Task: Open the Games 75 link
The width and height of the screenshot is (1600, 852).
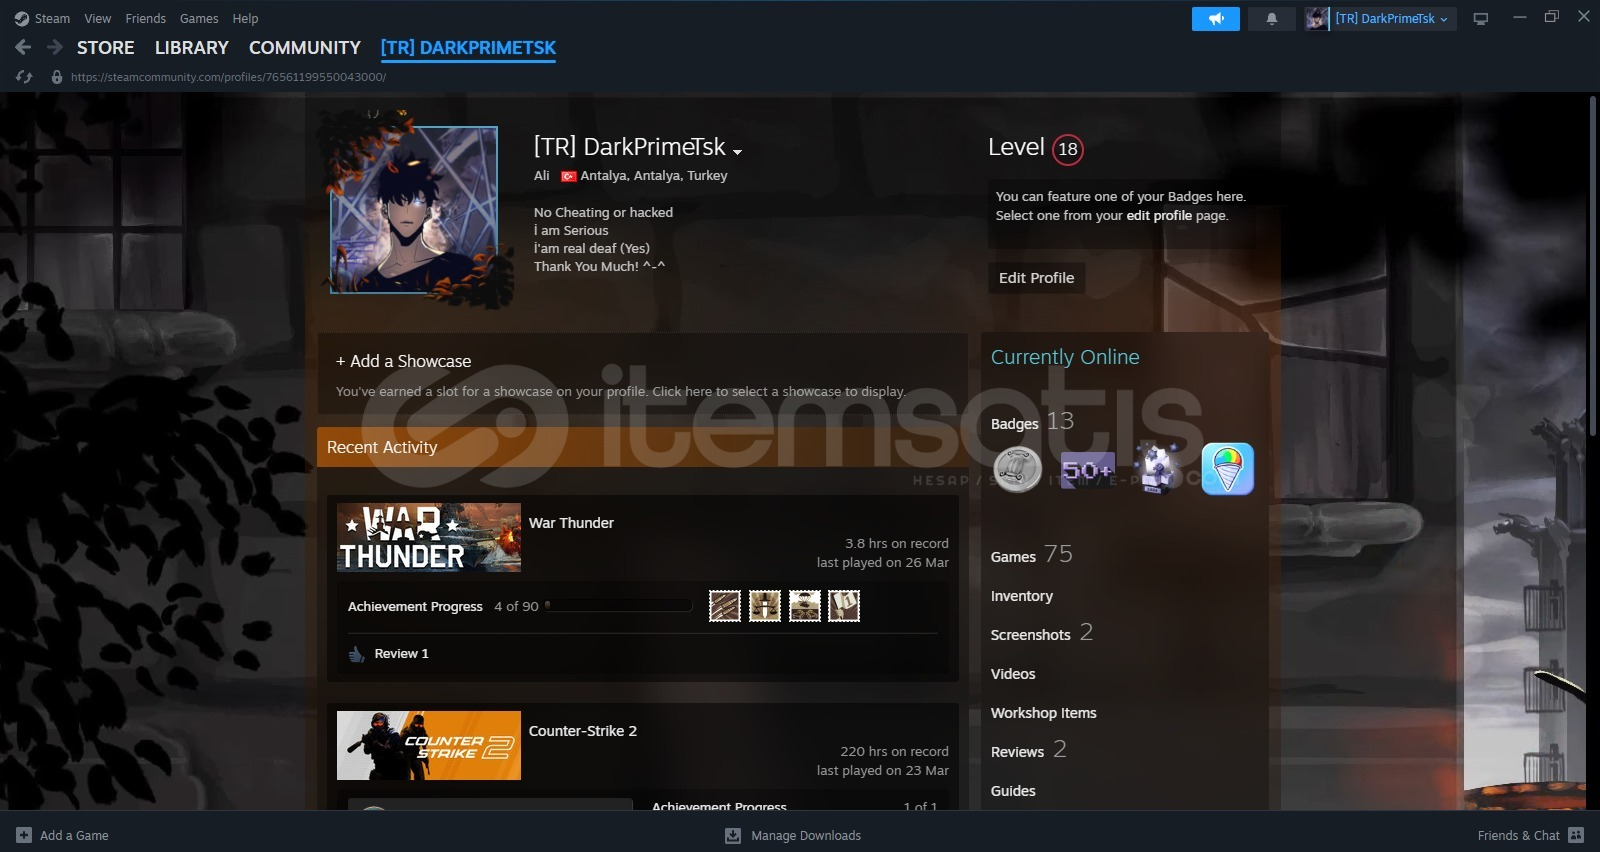Action: [x=1031, y=555]
